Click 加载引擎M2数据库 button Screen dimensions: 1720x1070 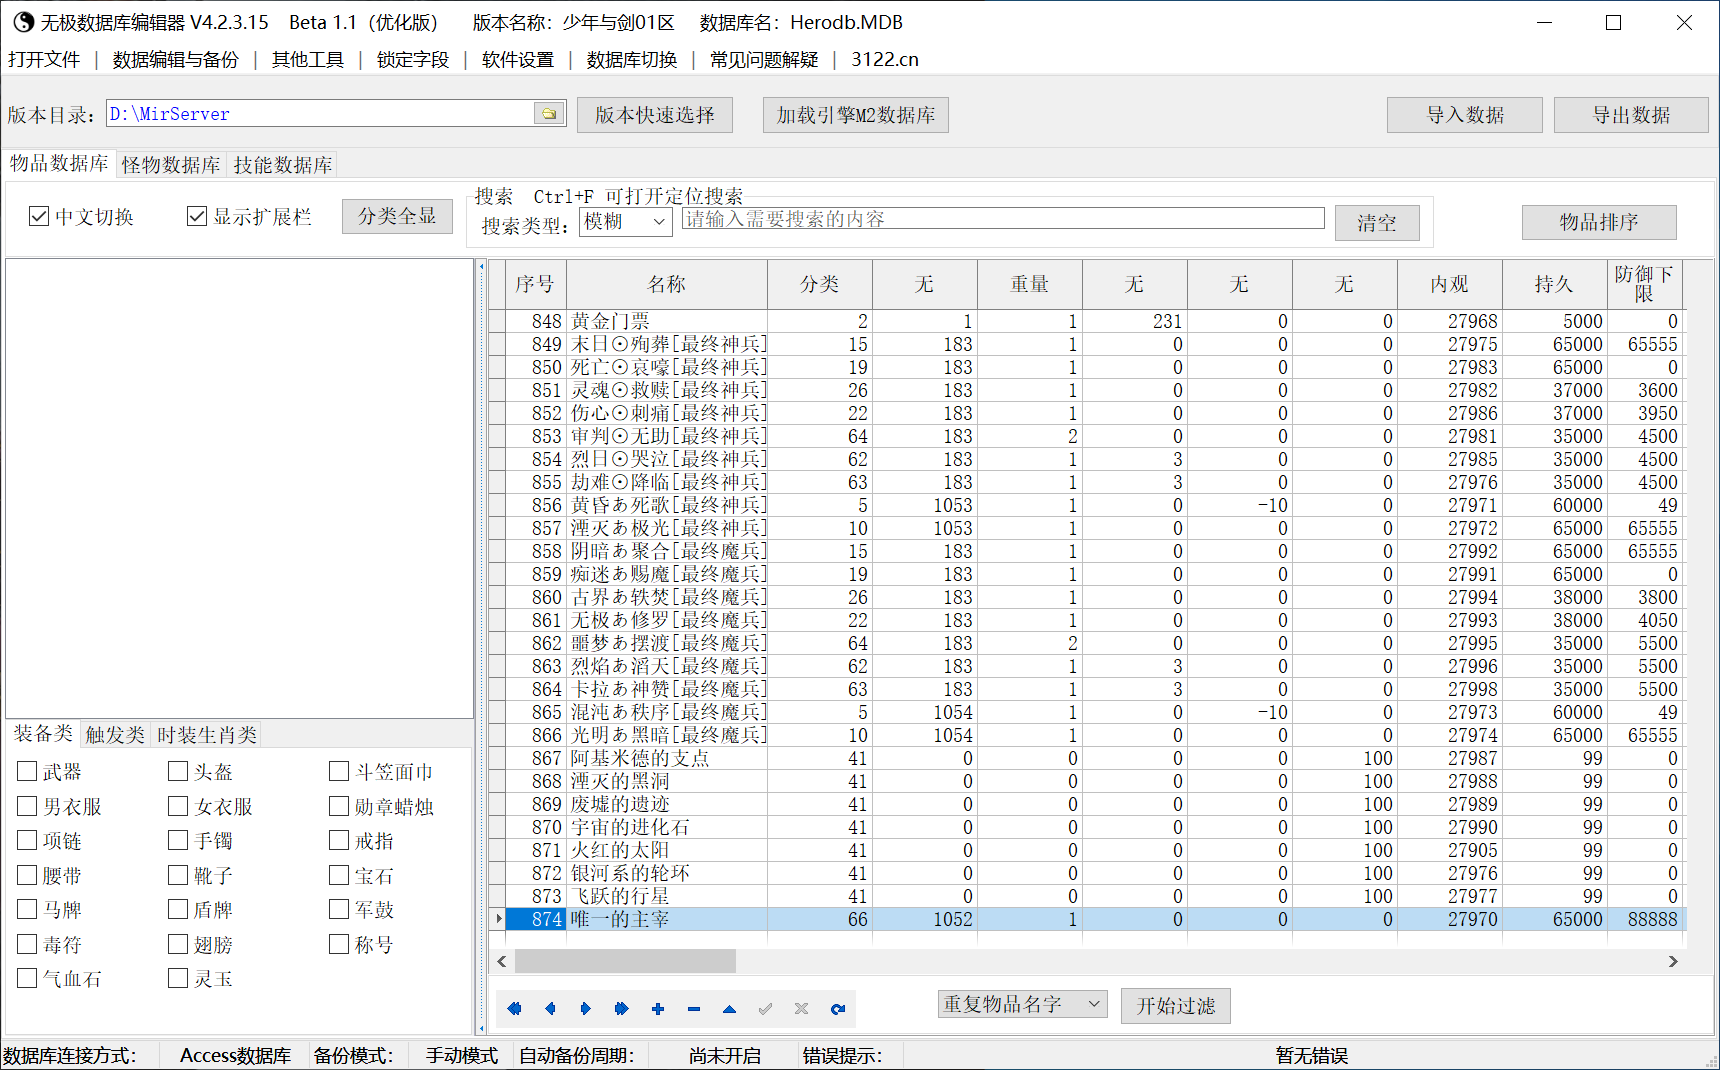point(856,115)
